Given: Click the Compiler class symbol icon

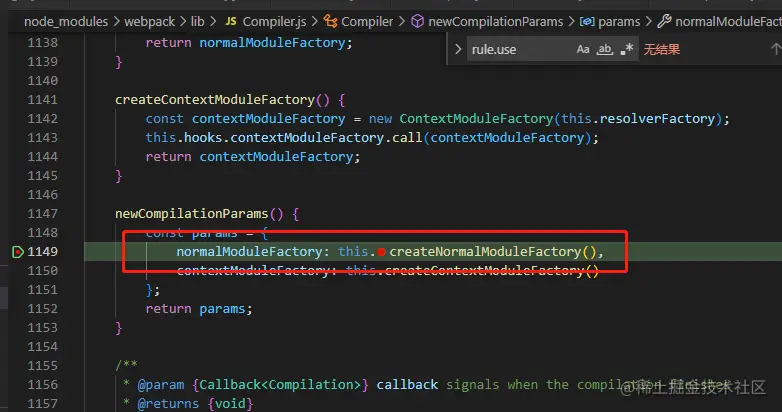Looking at the screenshot, I should (x=330, y=21).
